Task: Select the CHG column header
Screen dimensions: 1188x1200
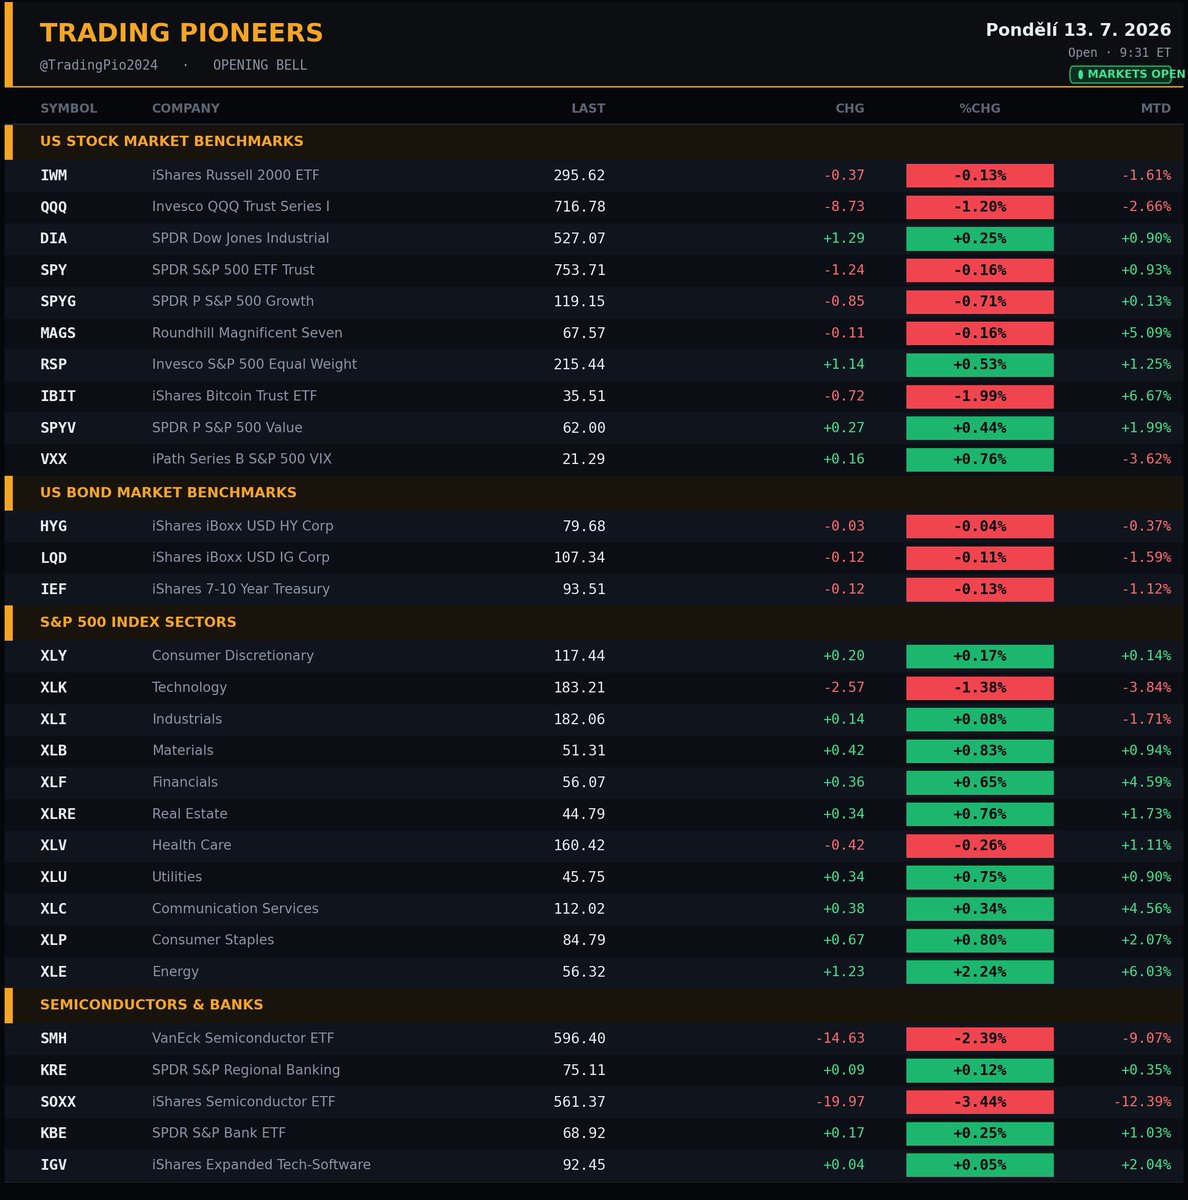Action: [x=850, y=108]
